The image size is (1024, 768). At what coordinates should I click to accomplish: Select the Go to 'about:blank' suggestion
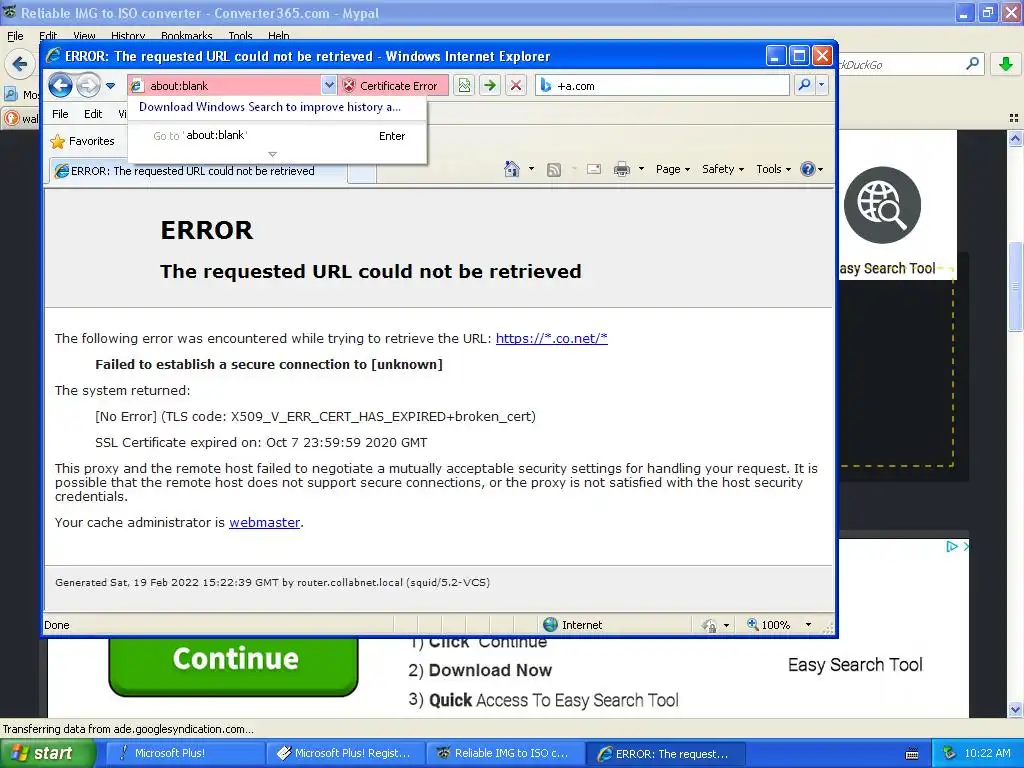pyautogui.click(x=279, y=136)
